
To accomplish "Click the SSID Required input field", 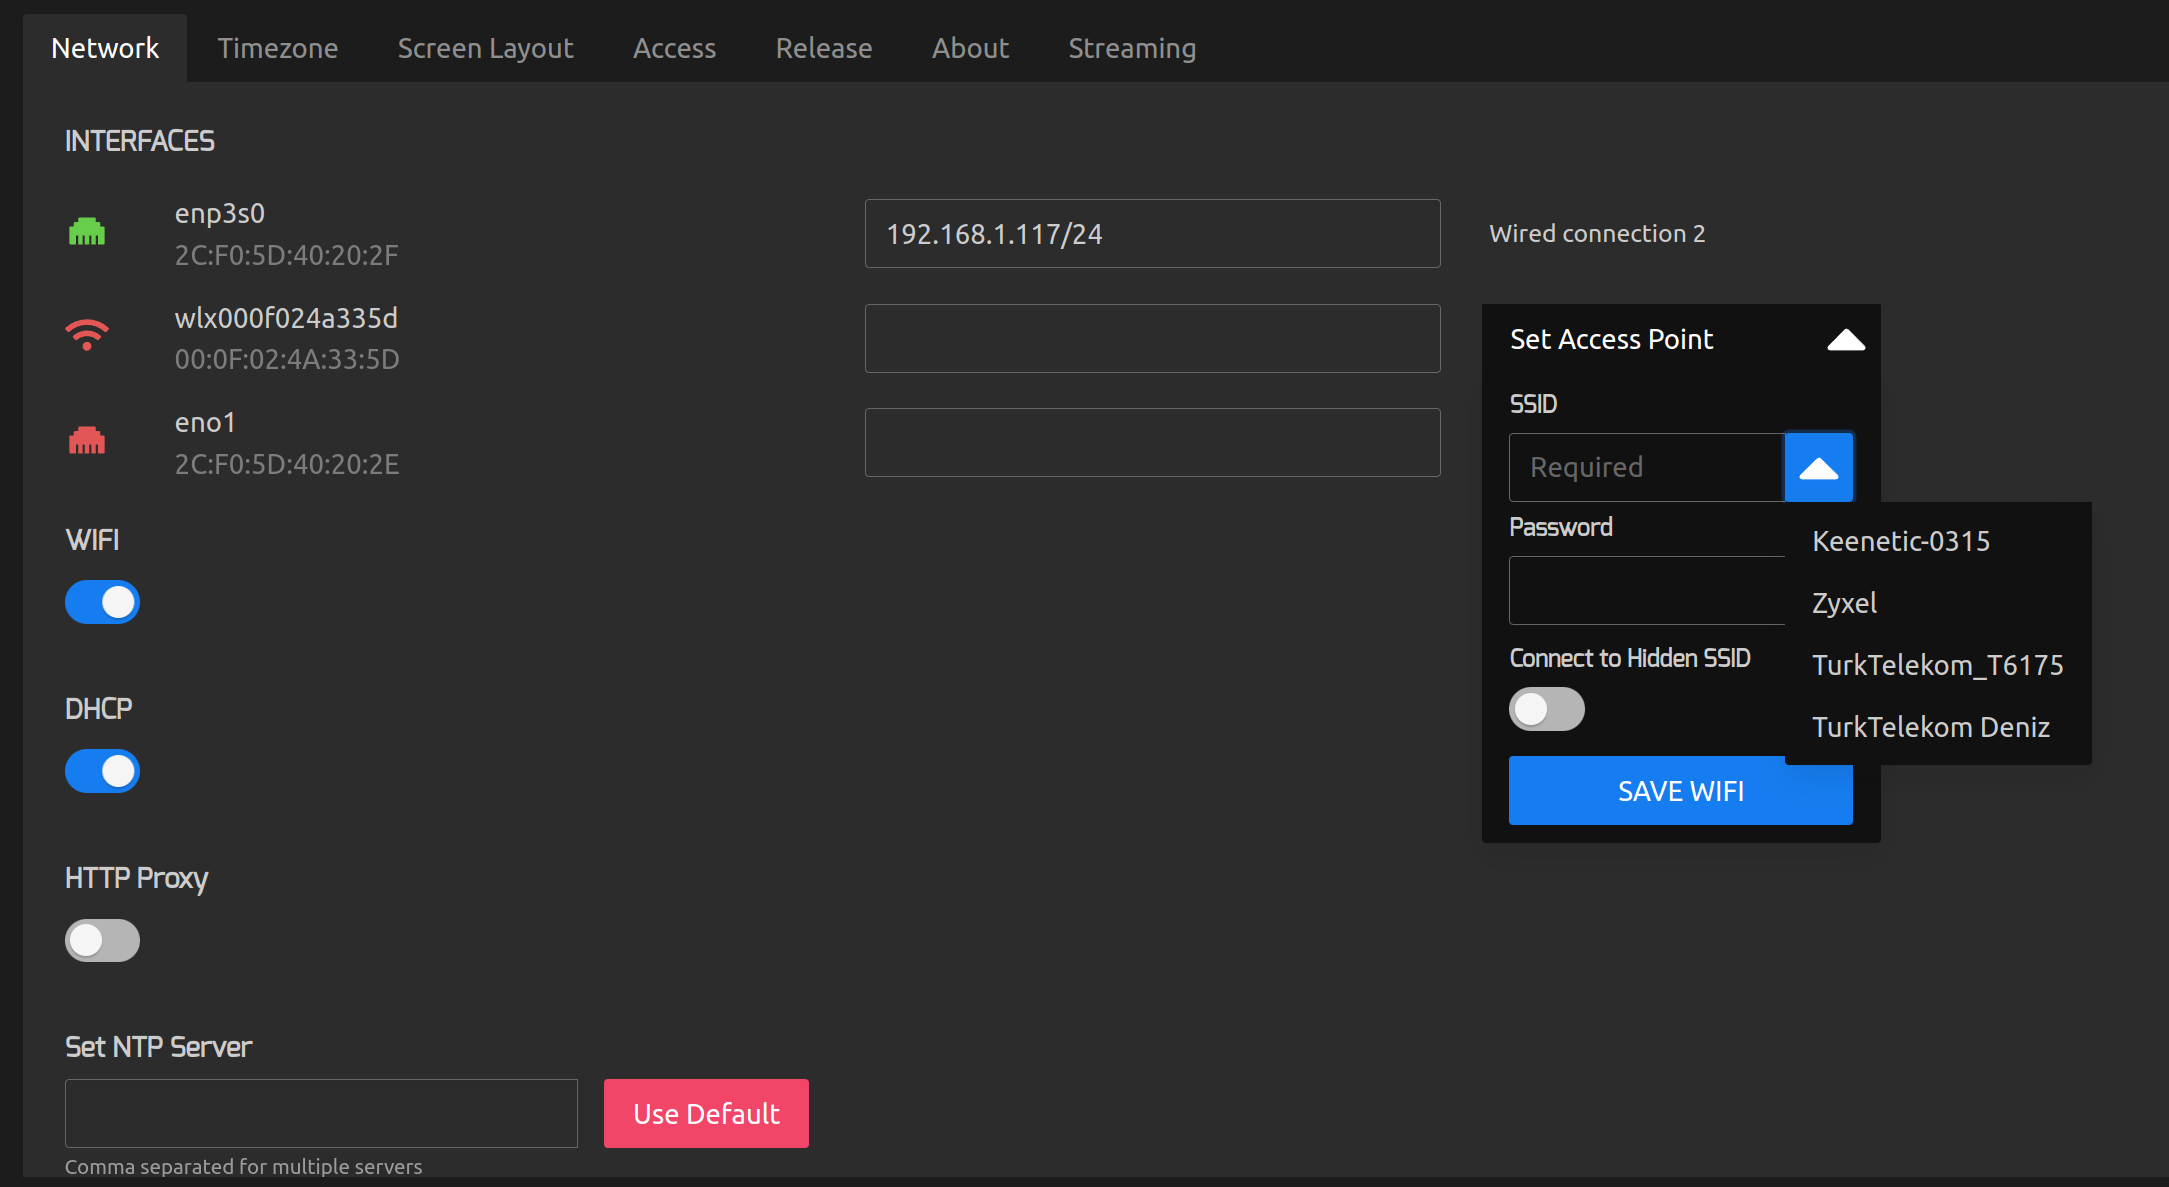I will 1646,467.
